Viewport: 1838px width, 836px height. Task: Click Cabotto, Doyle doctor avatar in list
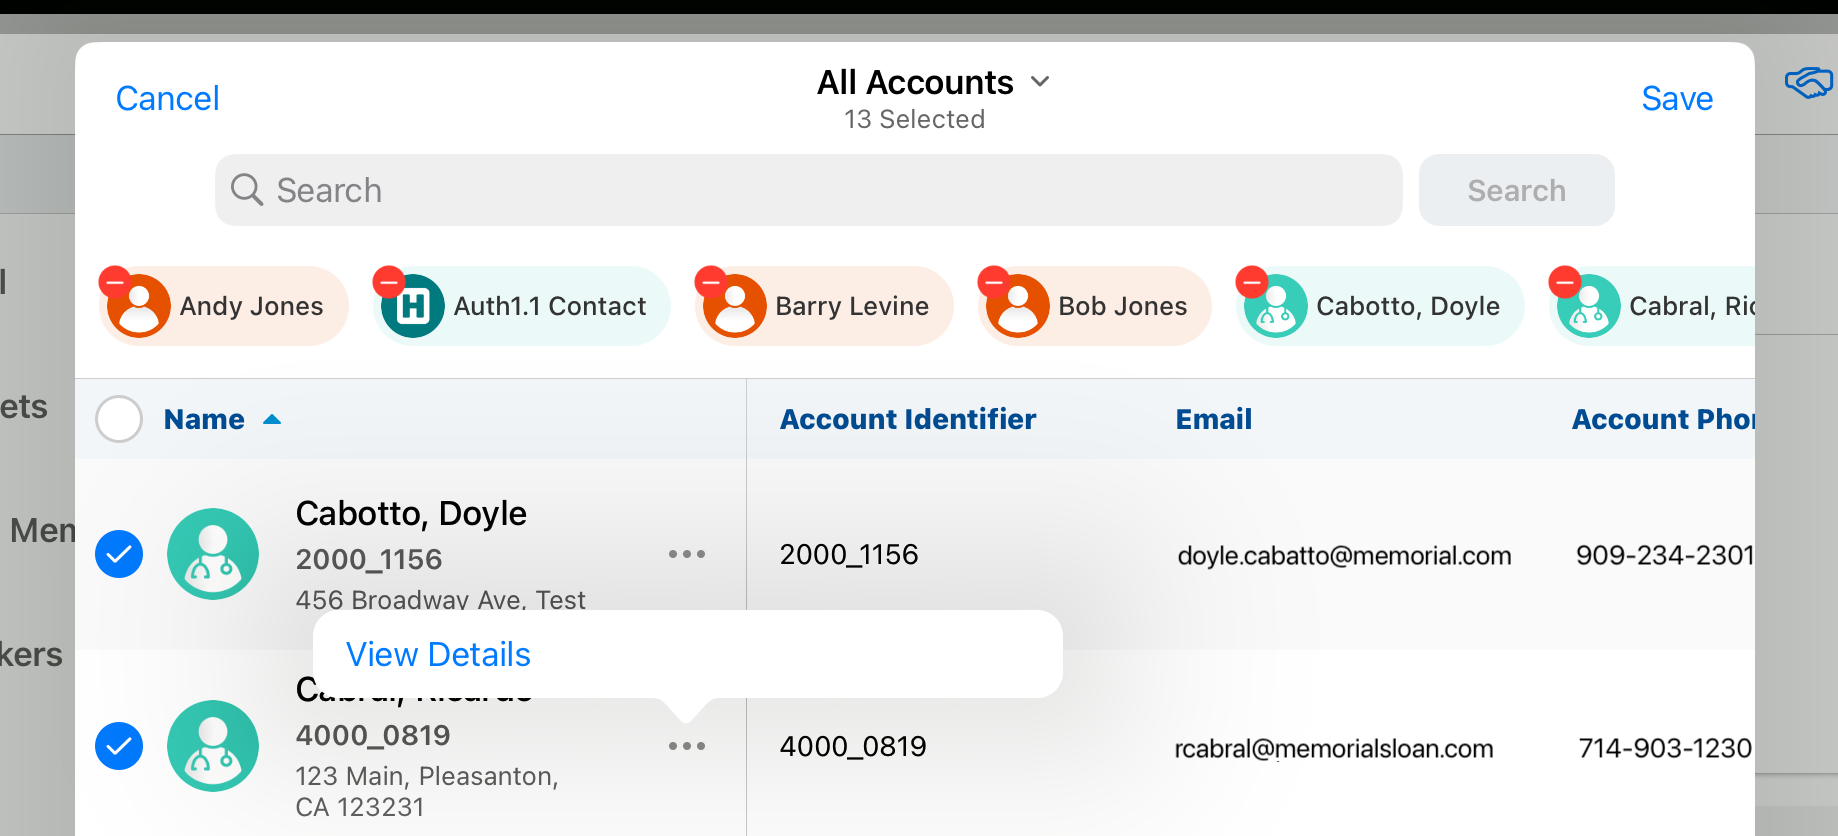pos(213,554)
